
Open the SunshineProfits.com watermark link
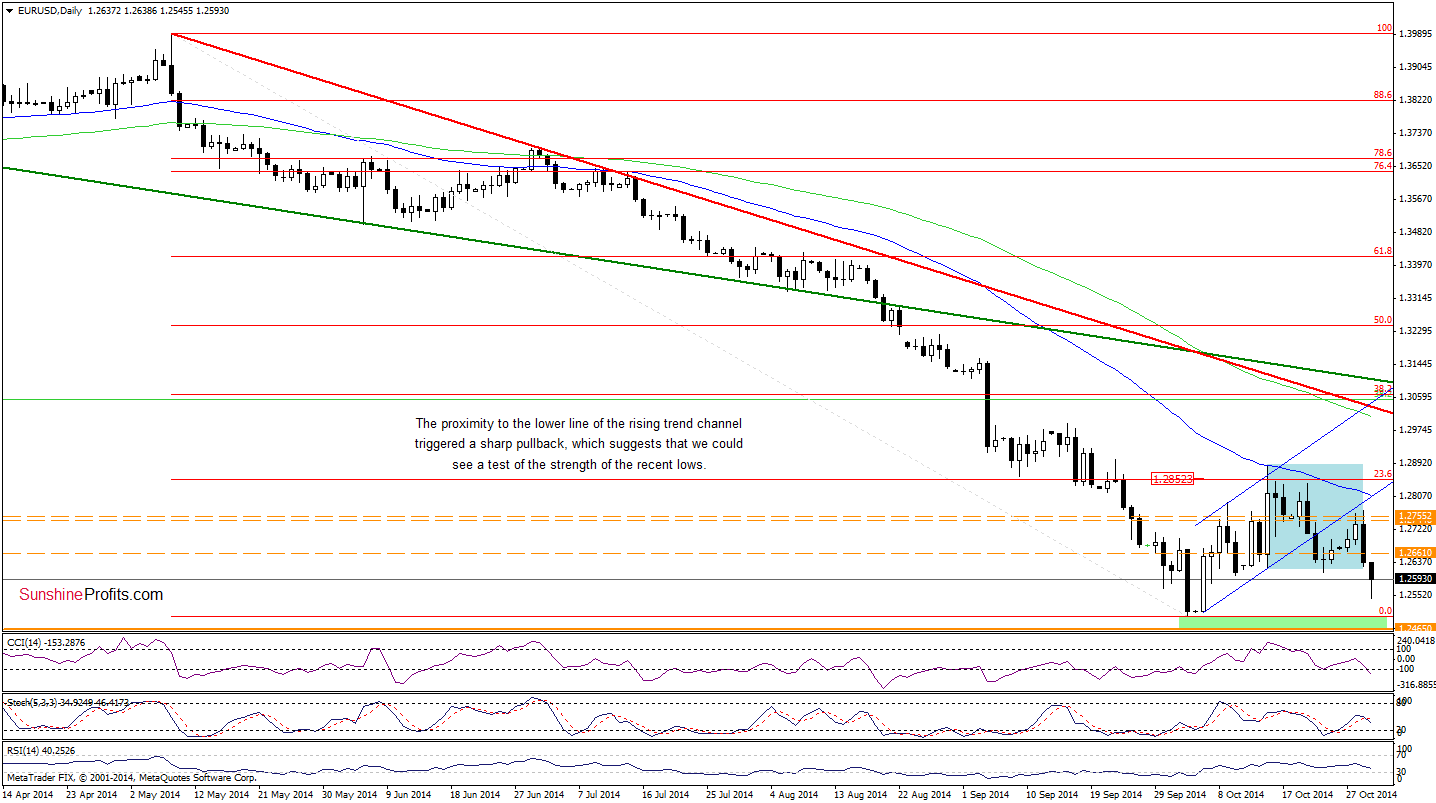click(91, 594)
